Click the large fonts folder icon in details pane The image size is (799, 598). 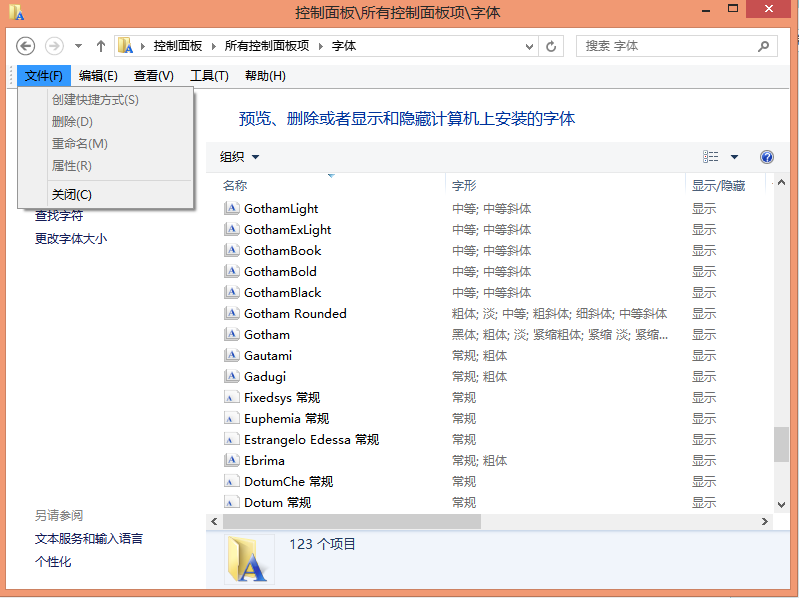click(x=248, y=559)
